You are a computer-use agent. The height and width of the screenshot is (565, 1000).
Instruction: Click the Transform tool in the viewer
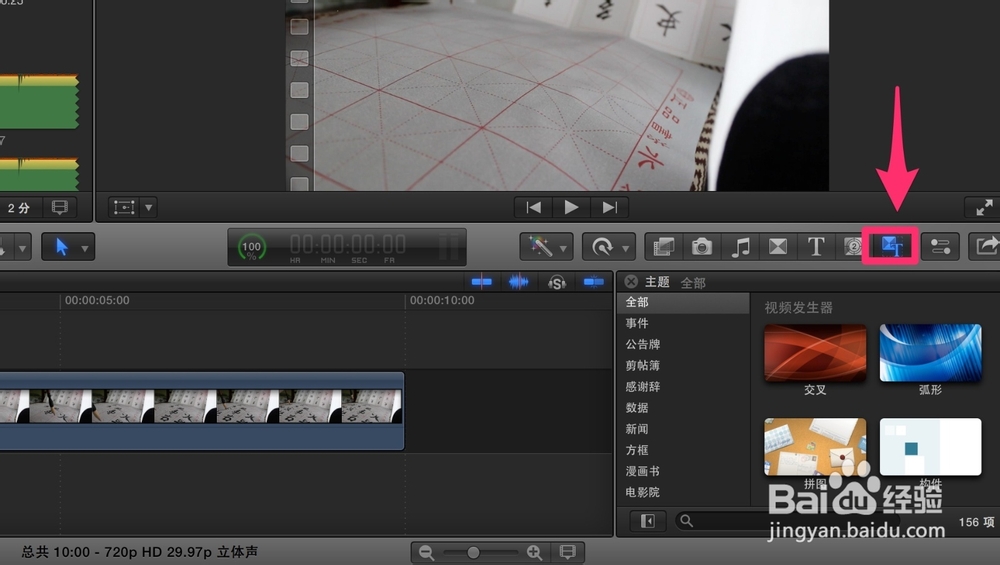point(124,207)
